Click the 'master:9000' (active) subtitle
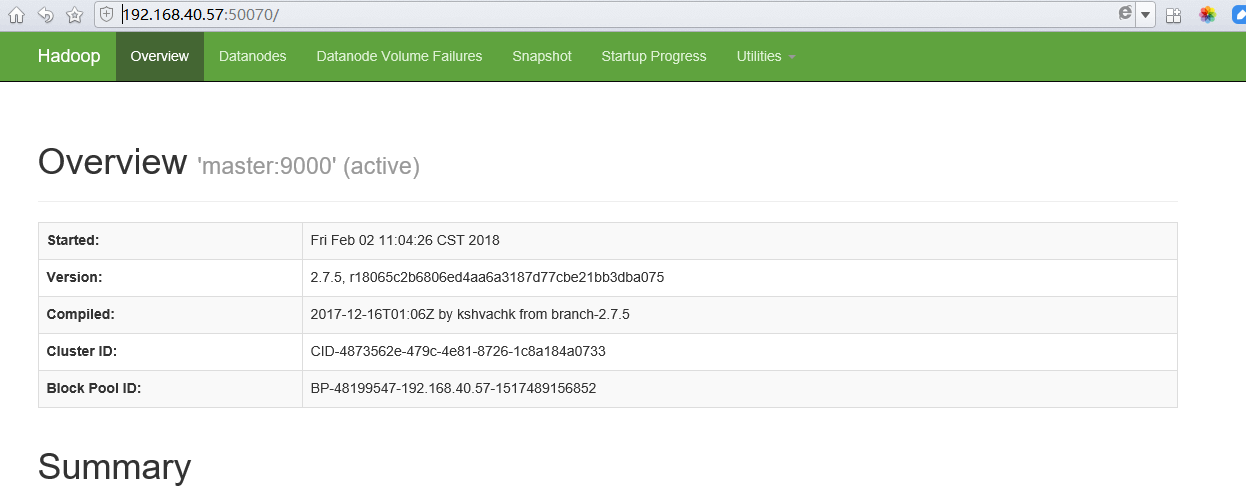 308,166
